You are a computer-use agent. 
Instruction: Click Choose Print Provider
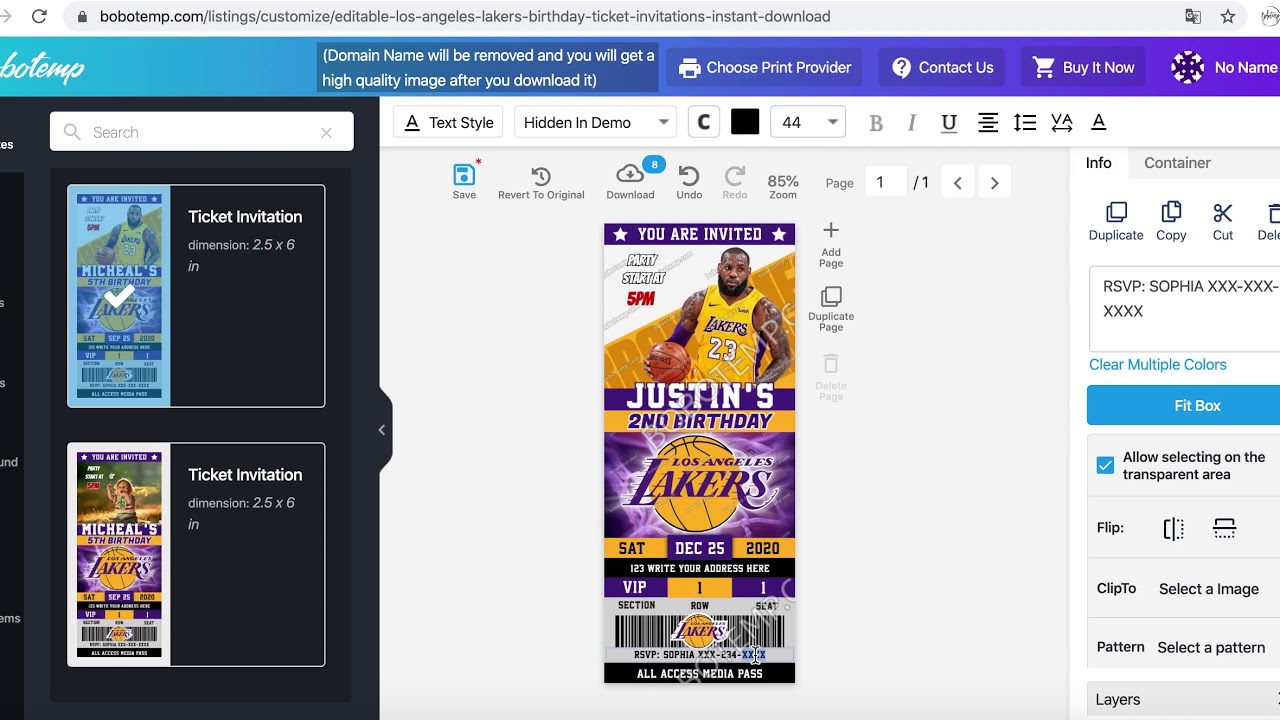[x=764, y=67]
